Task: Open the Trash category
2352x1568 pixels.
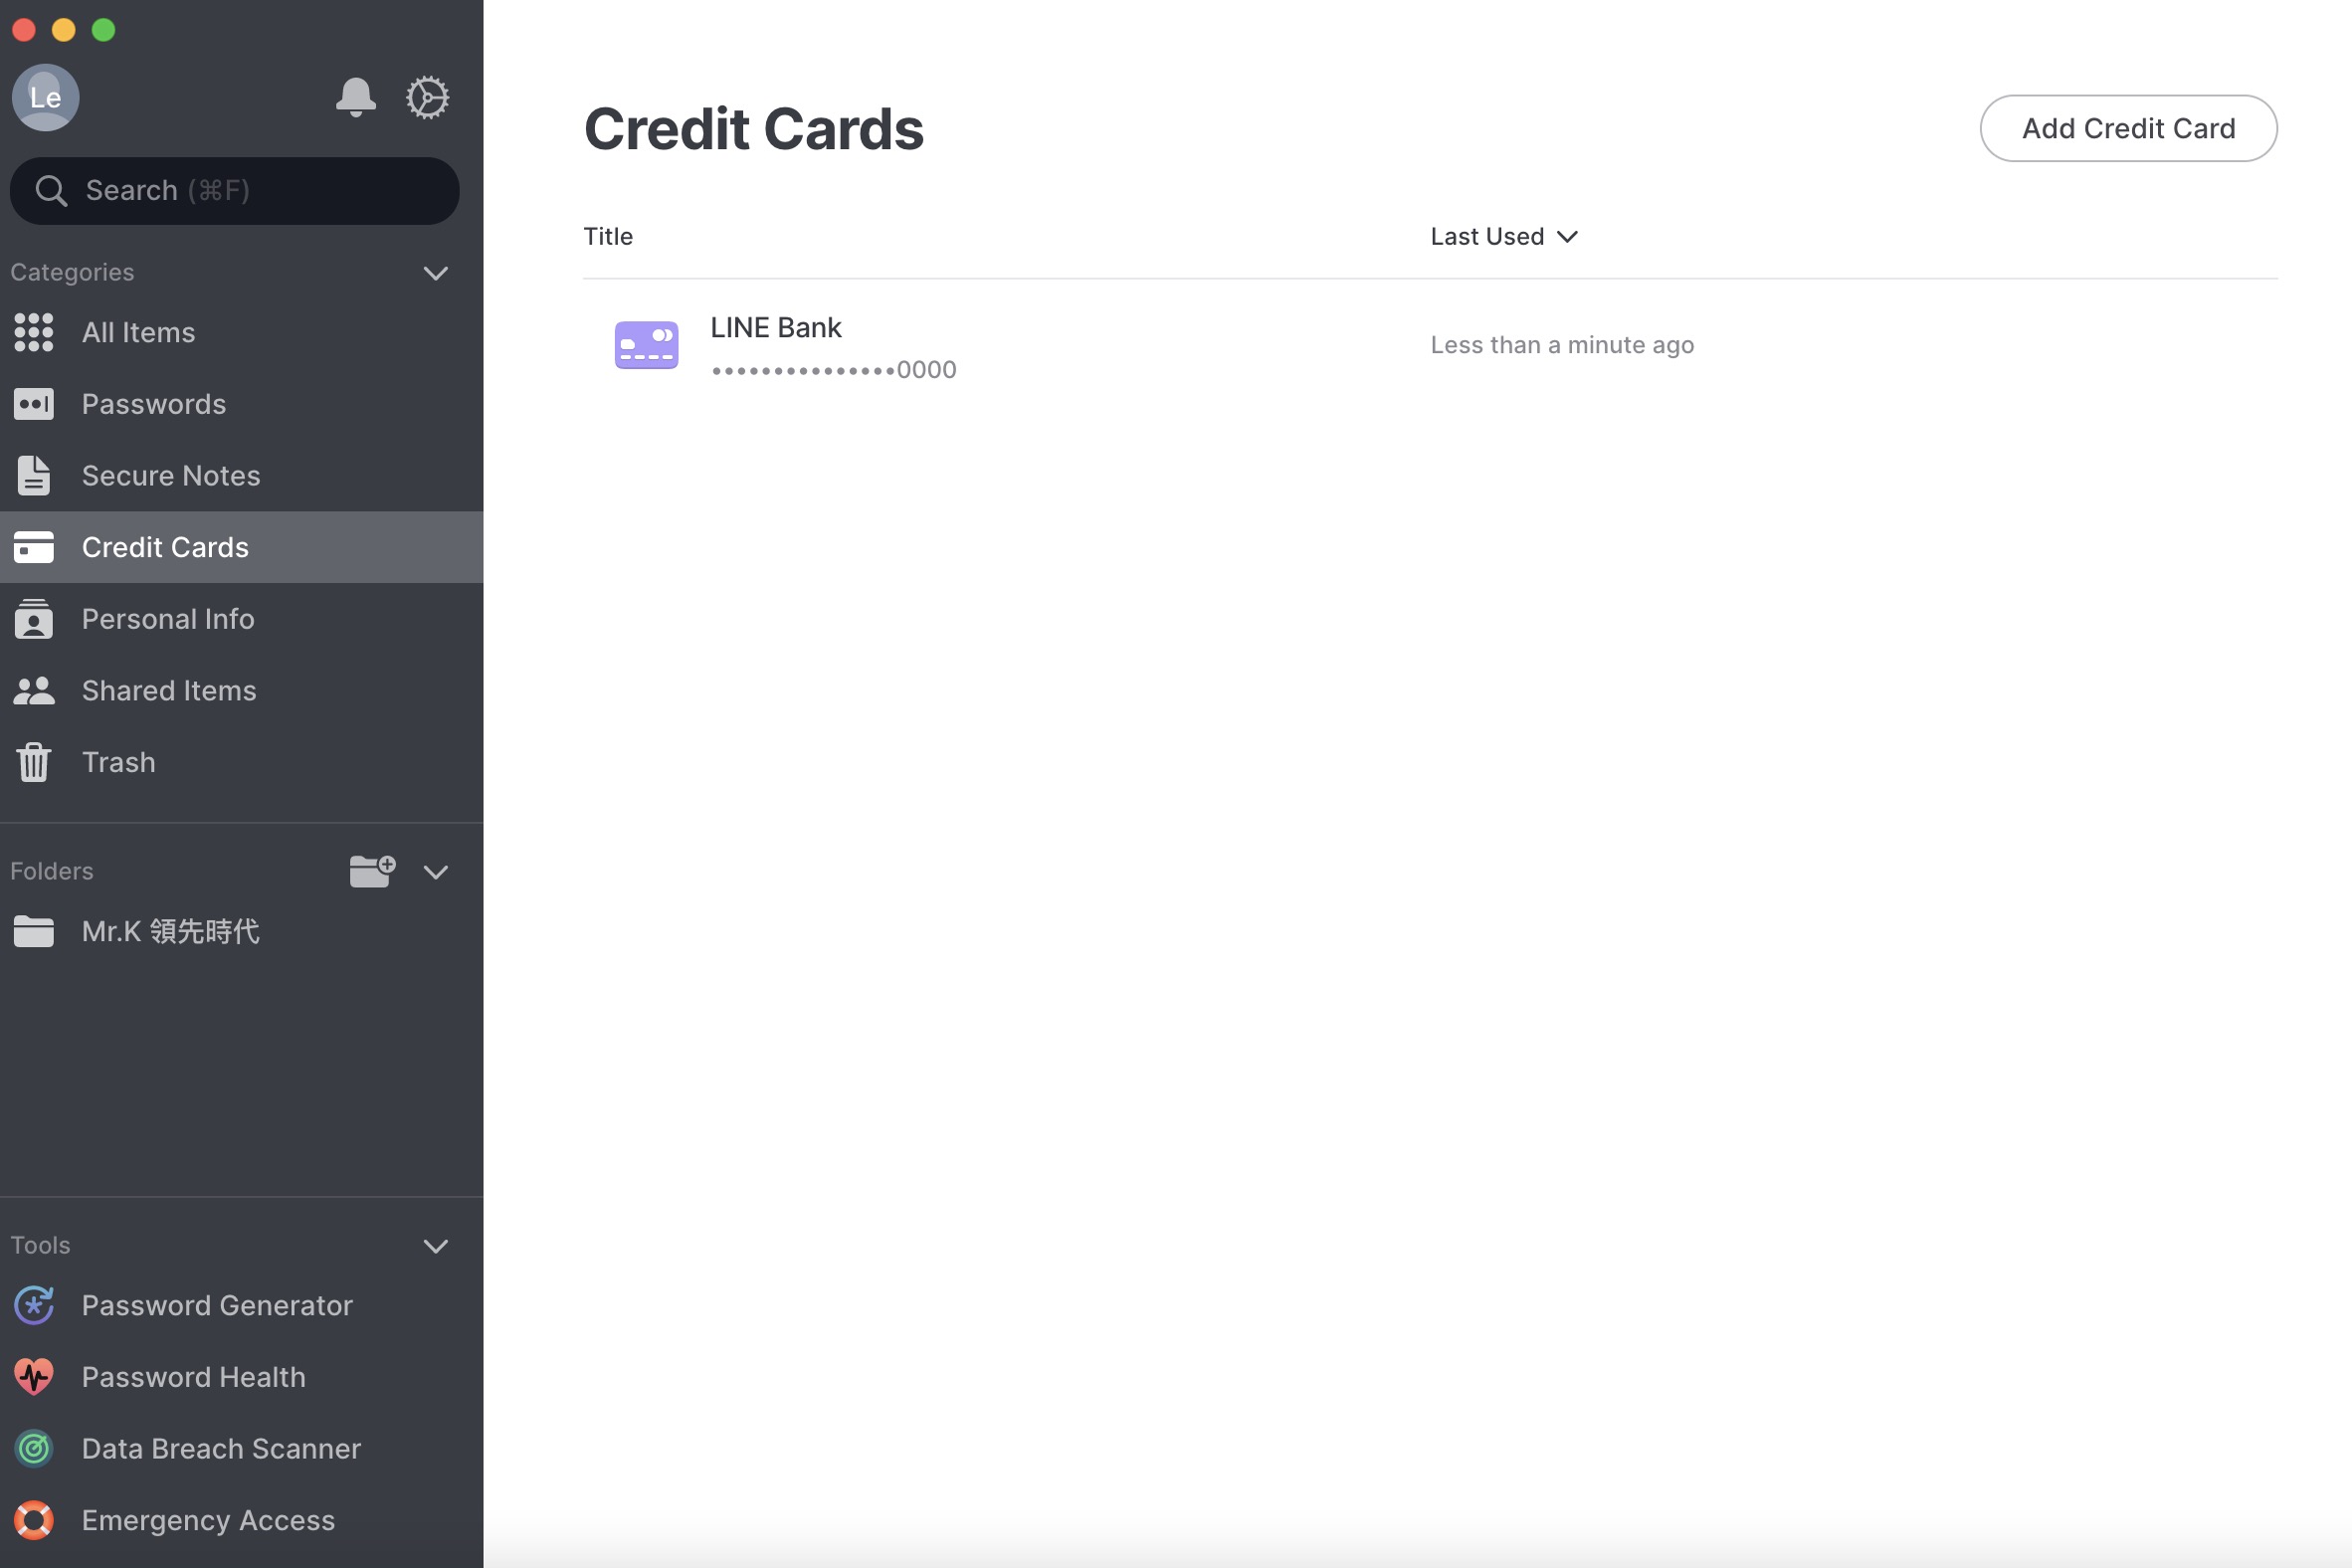Action: click(241, 762)
